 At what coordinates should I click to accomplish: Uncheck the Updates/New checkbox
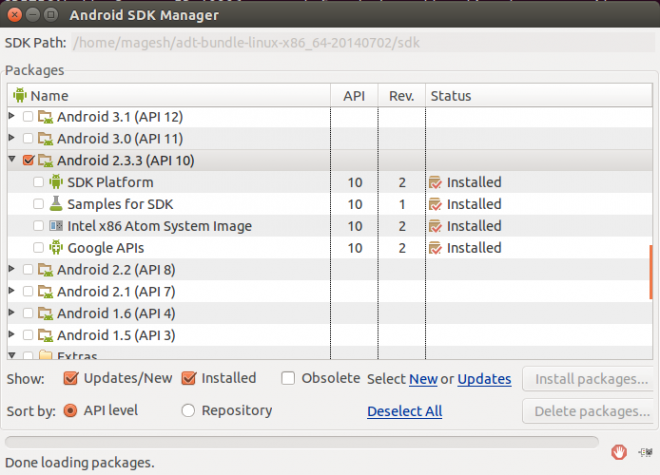pyautogui.click(x=70, y=378)
